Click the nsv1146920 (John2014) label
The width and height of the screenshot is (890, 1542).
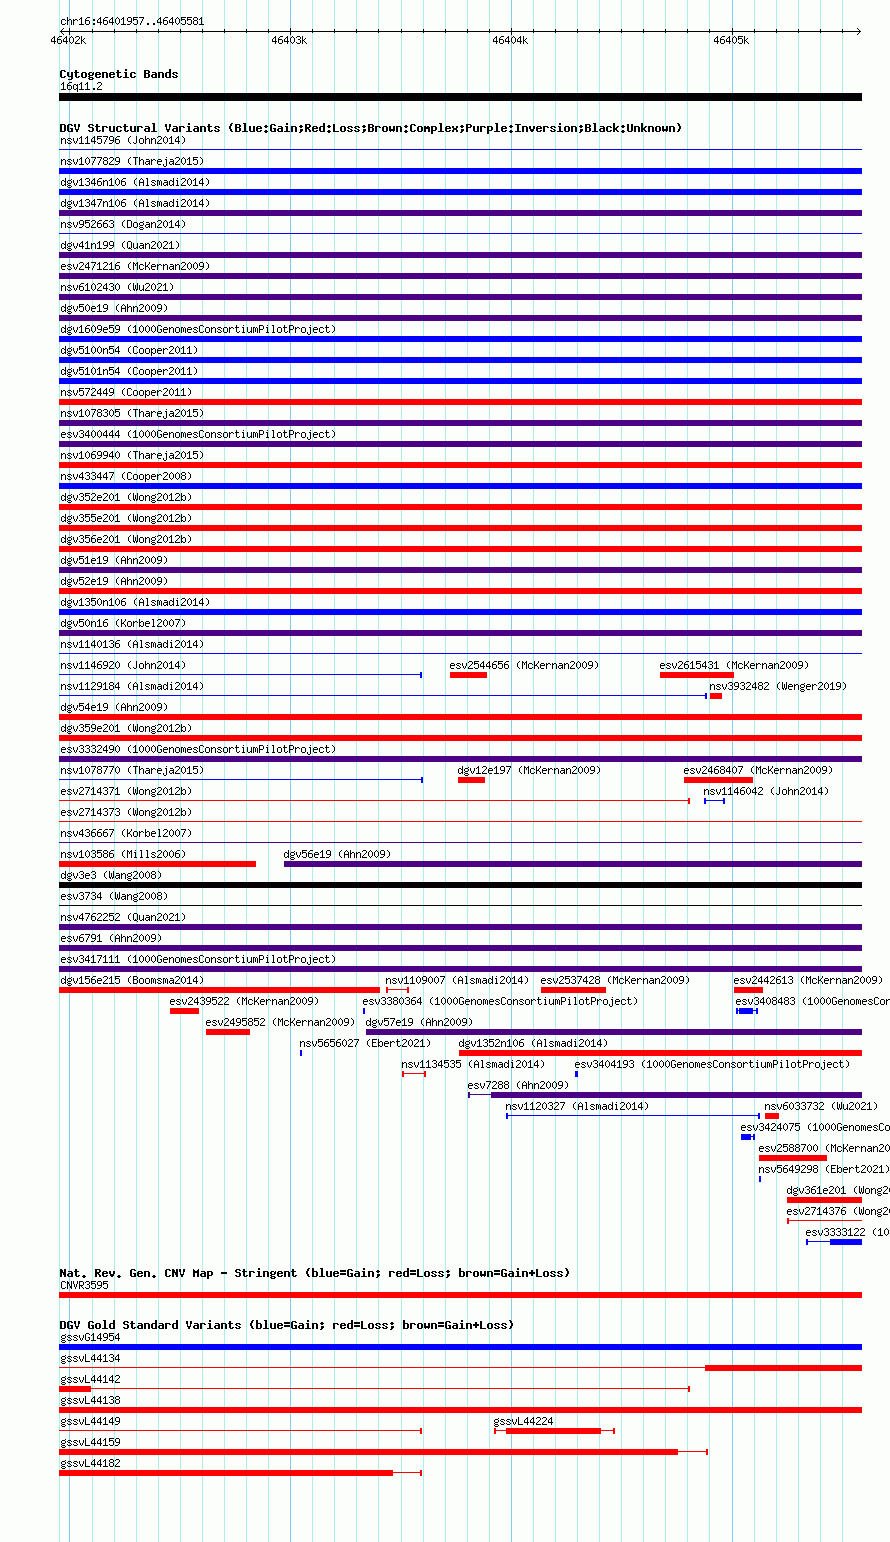coord(122,665)
